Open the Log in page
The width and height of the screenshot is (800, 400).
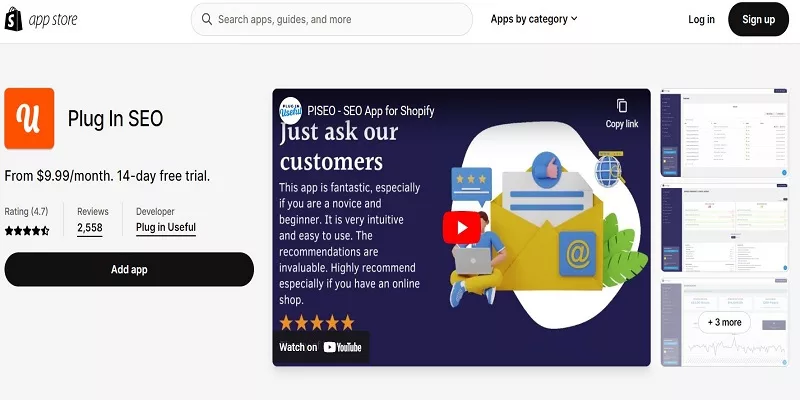[701, 19]
